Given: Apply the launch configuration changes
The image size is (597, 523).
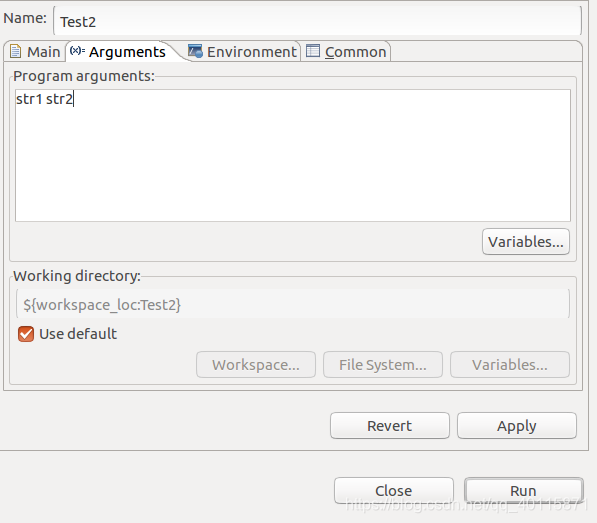Looking at the screenshot, I should pyautogui.click(x=517, y=426).
